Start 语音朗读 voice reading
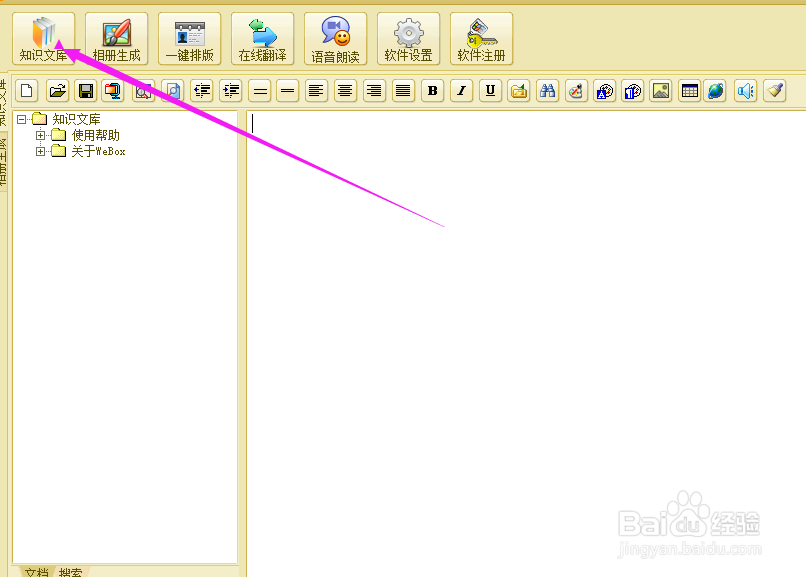The width and height of the screenshot is (806, 577). click(336, 39)
